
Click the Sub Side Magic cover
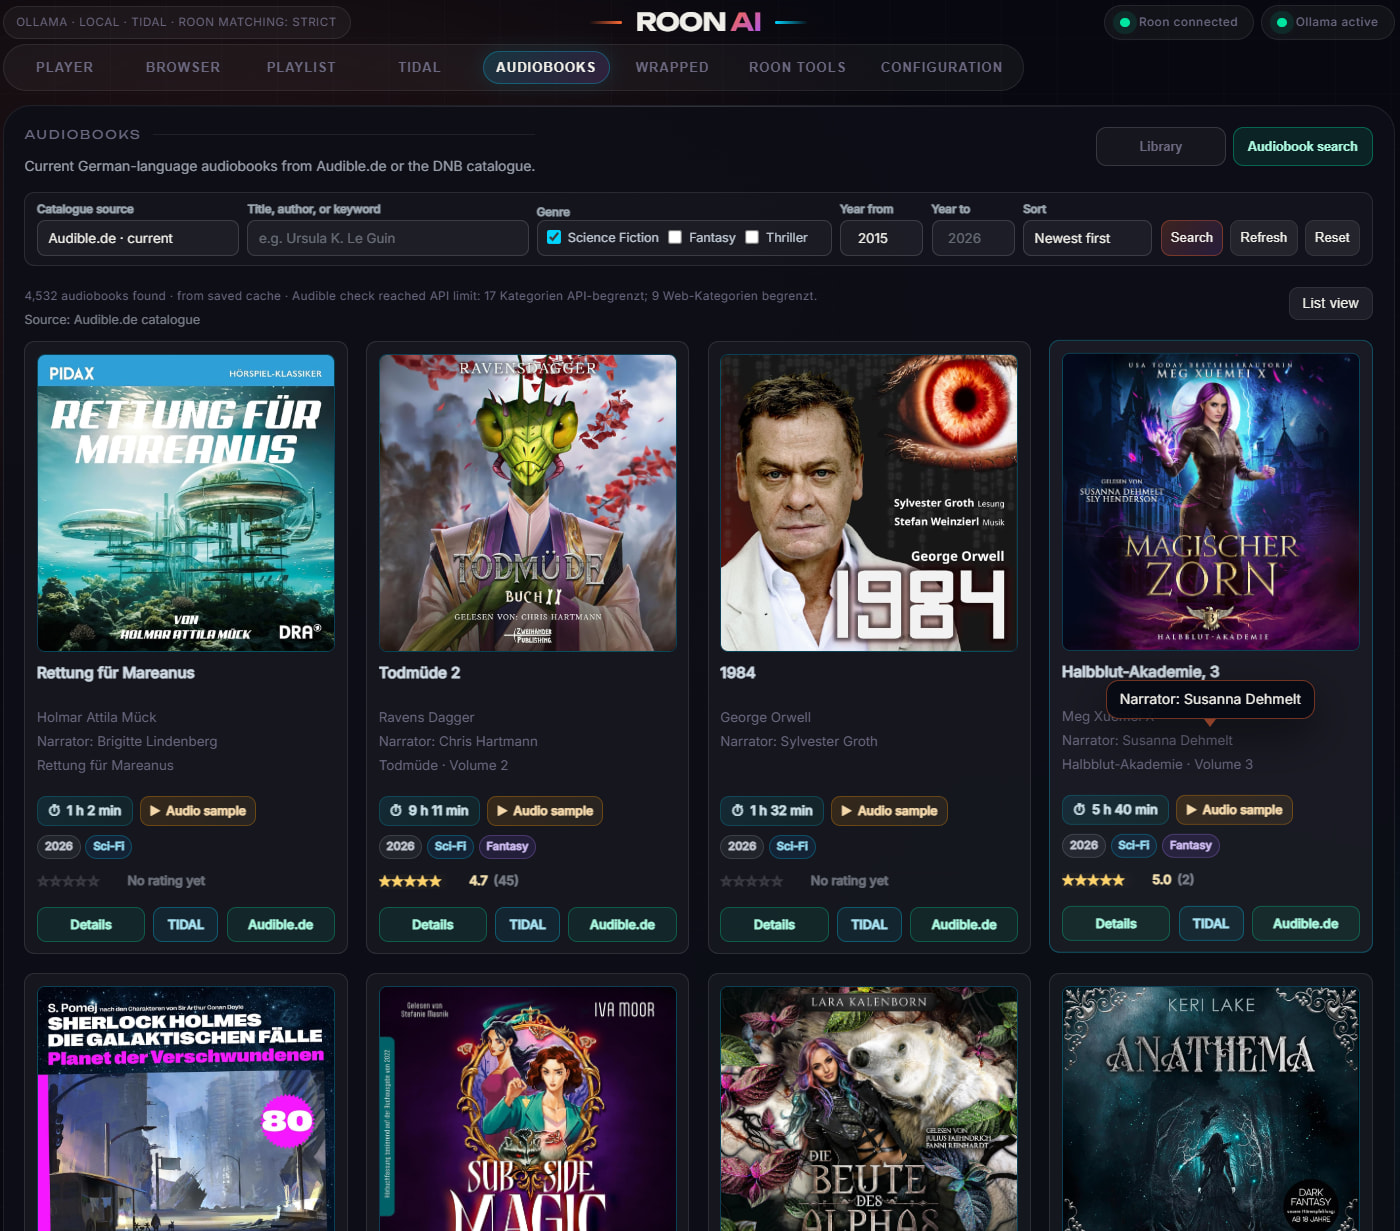(x=528, y=1109)
